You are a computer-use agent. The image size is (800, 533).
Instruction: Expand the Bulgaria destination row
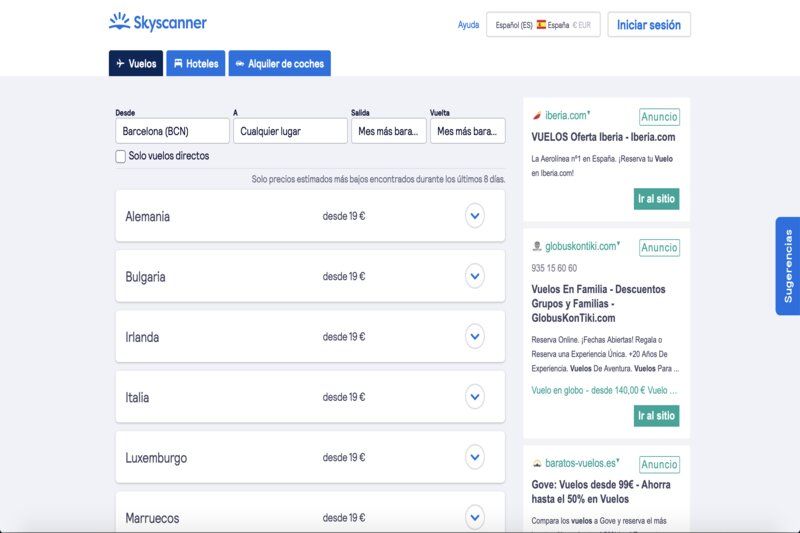click(x=474, y=276)
